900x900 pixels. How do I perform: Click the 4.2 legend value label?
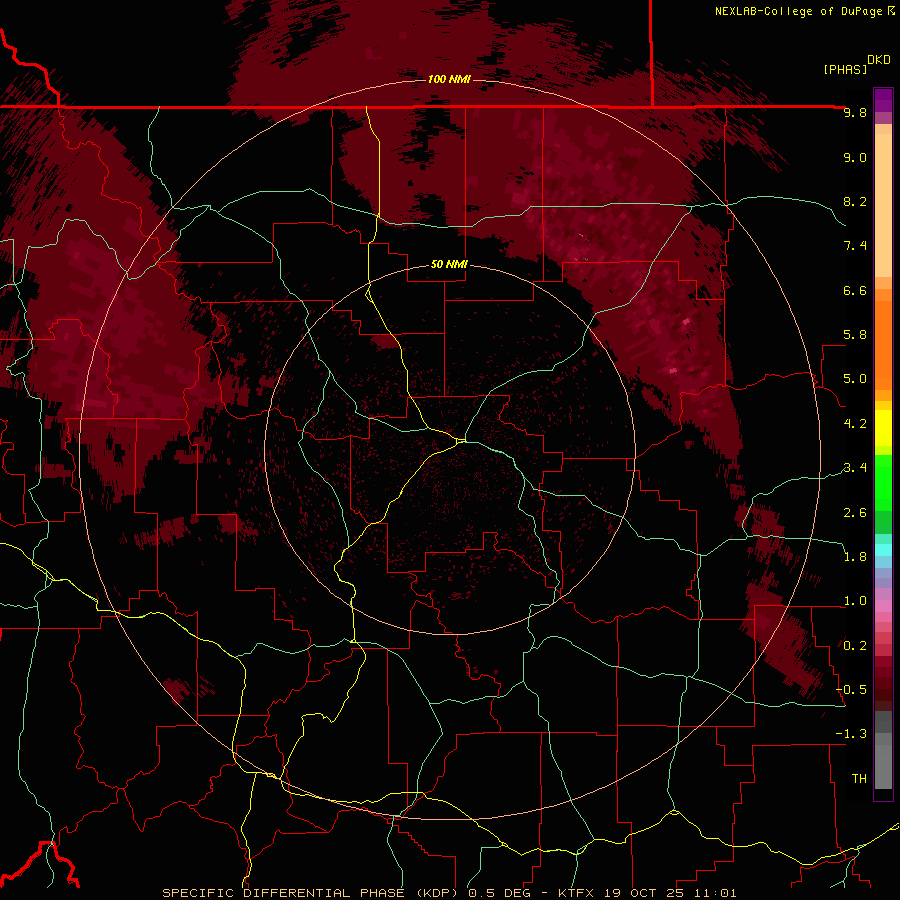point(855,424)
